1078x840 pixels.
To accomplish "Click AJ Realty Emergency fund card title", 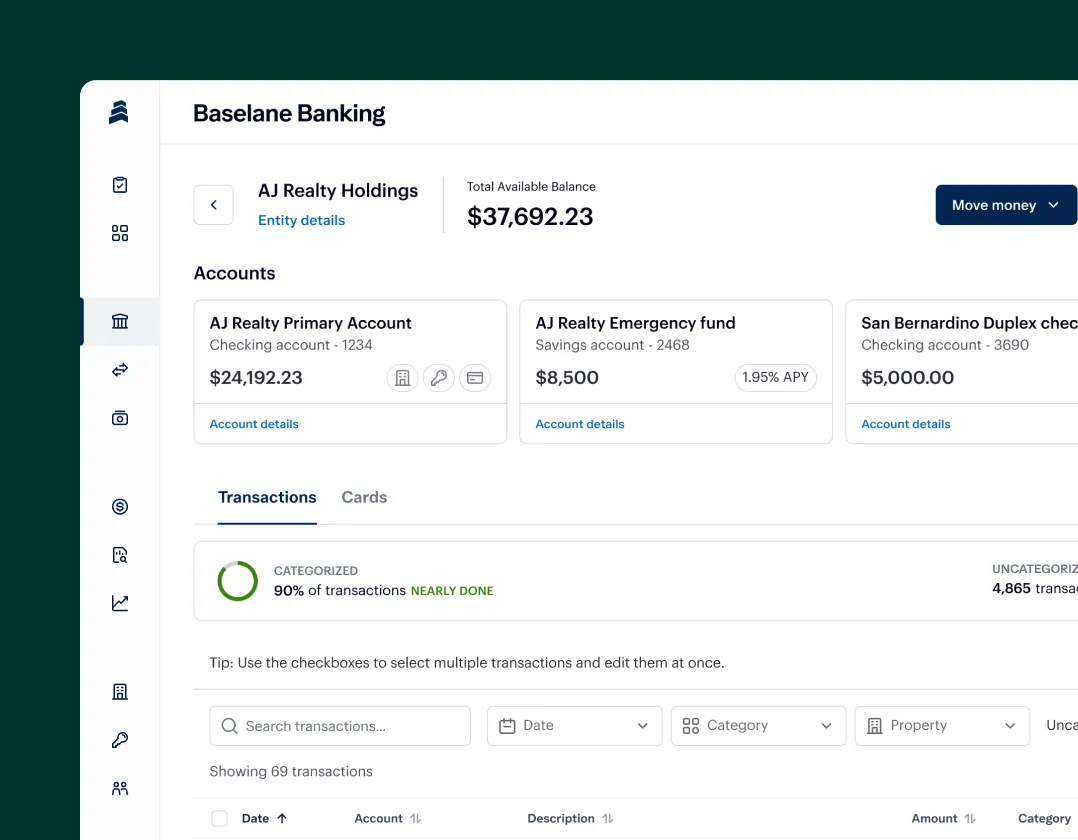I will (635, 323).
